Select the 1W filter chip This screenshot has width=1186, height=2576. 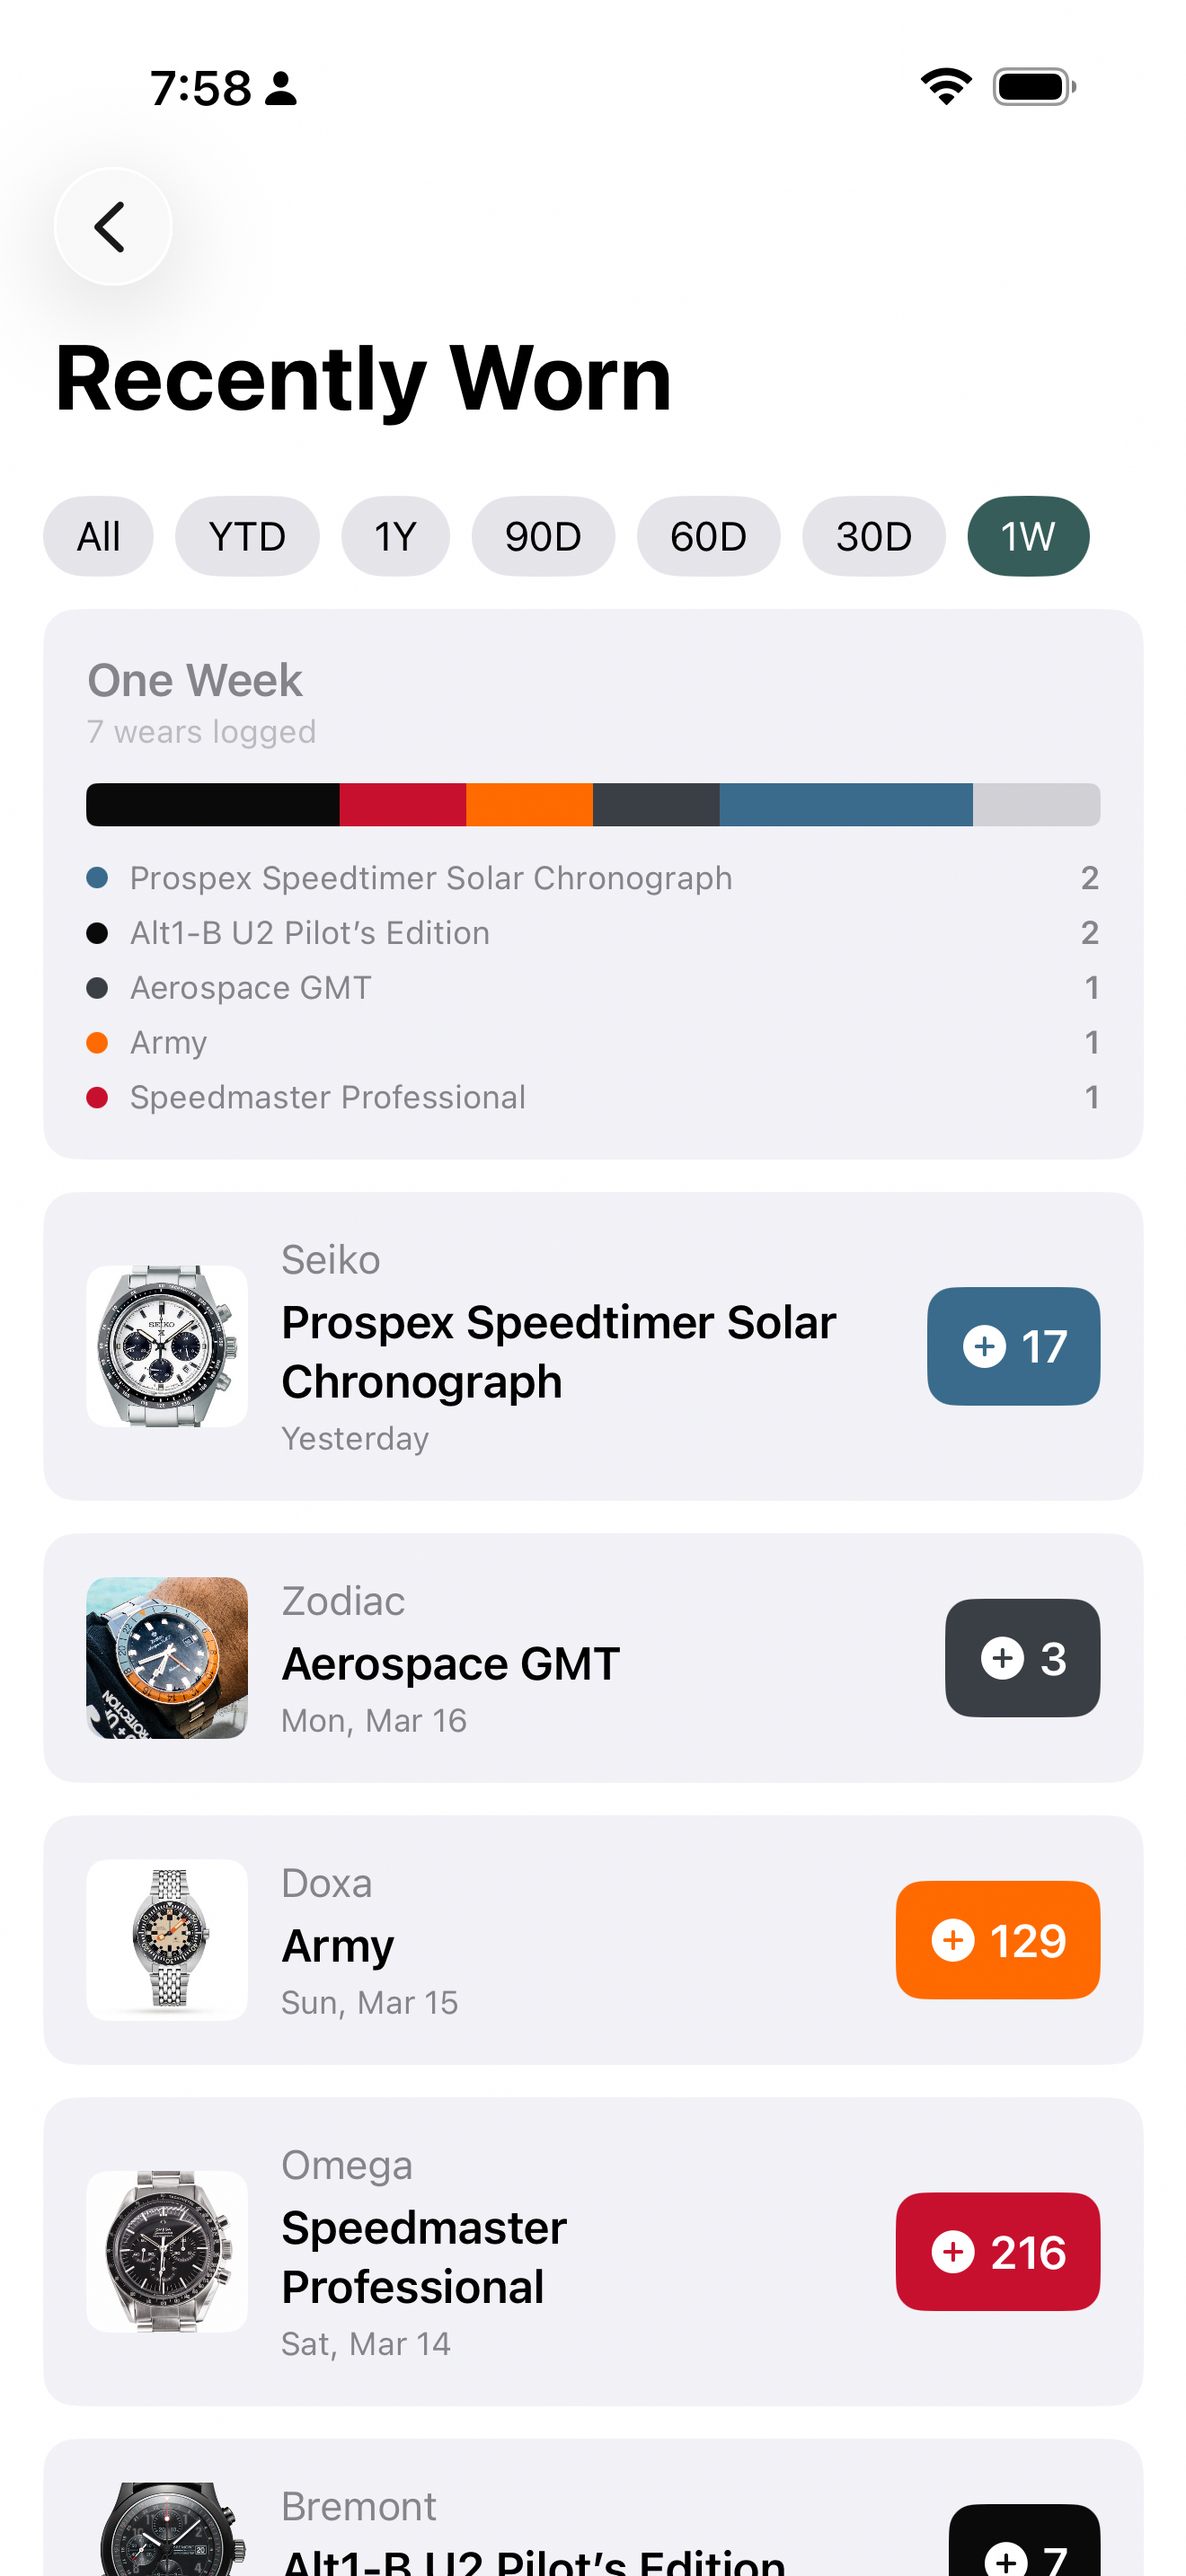1027,537
